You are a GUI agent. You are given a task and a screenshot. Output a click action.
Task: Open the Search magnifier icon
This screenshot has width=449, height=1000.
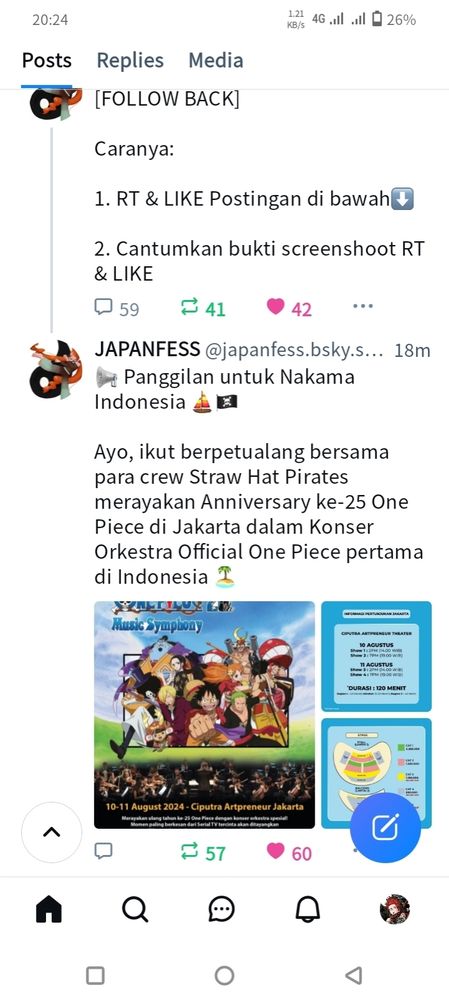point(135,909)
